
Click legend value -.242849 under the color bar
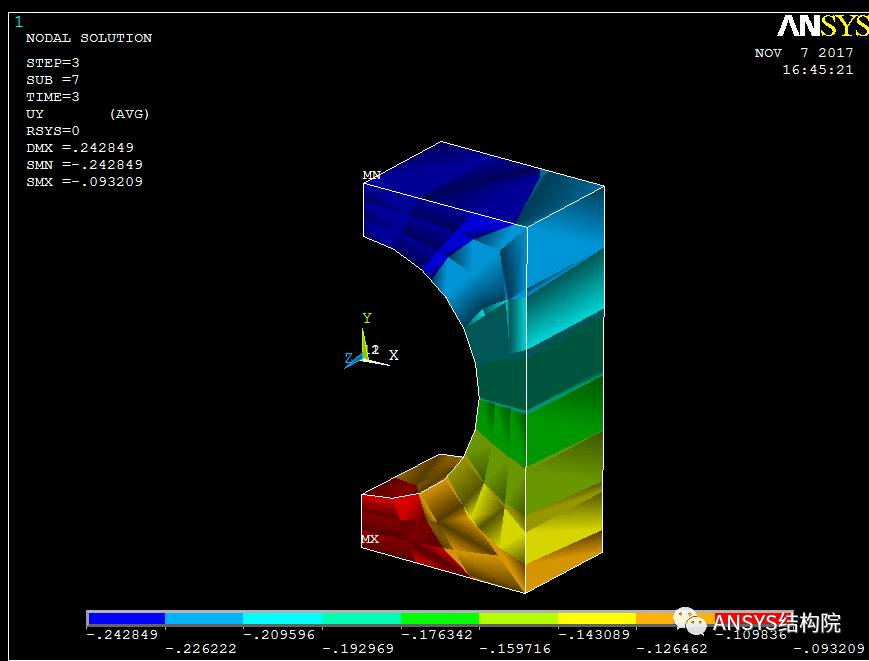point(122,635)
